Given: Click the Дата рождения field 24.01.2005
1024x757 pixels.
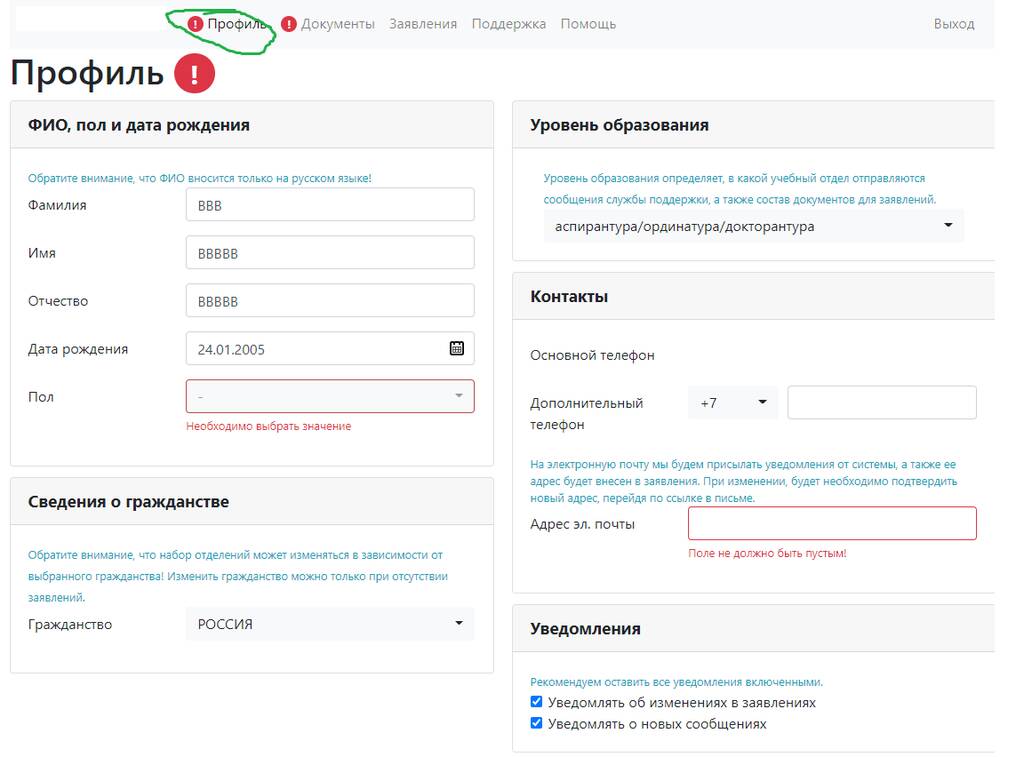Looking at the screenshot, I should coord(330,348).
